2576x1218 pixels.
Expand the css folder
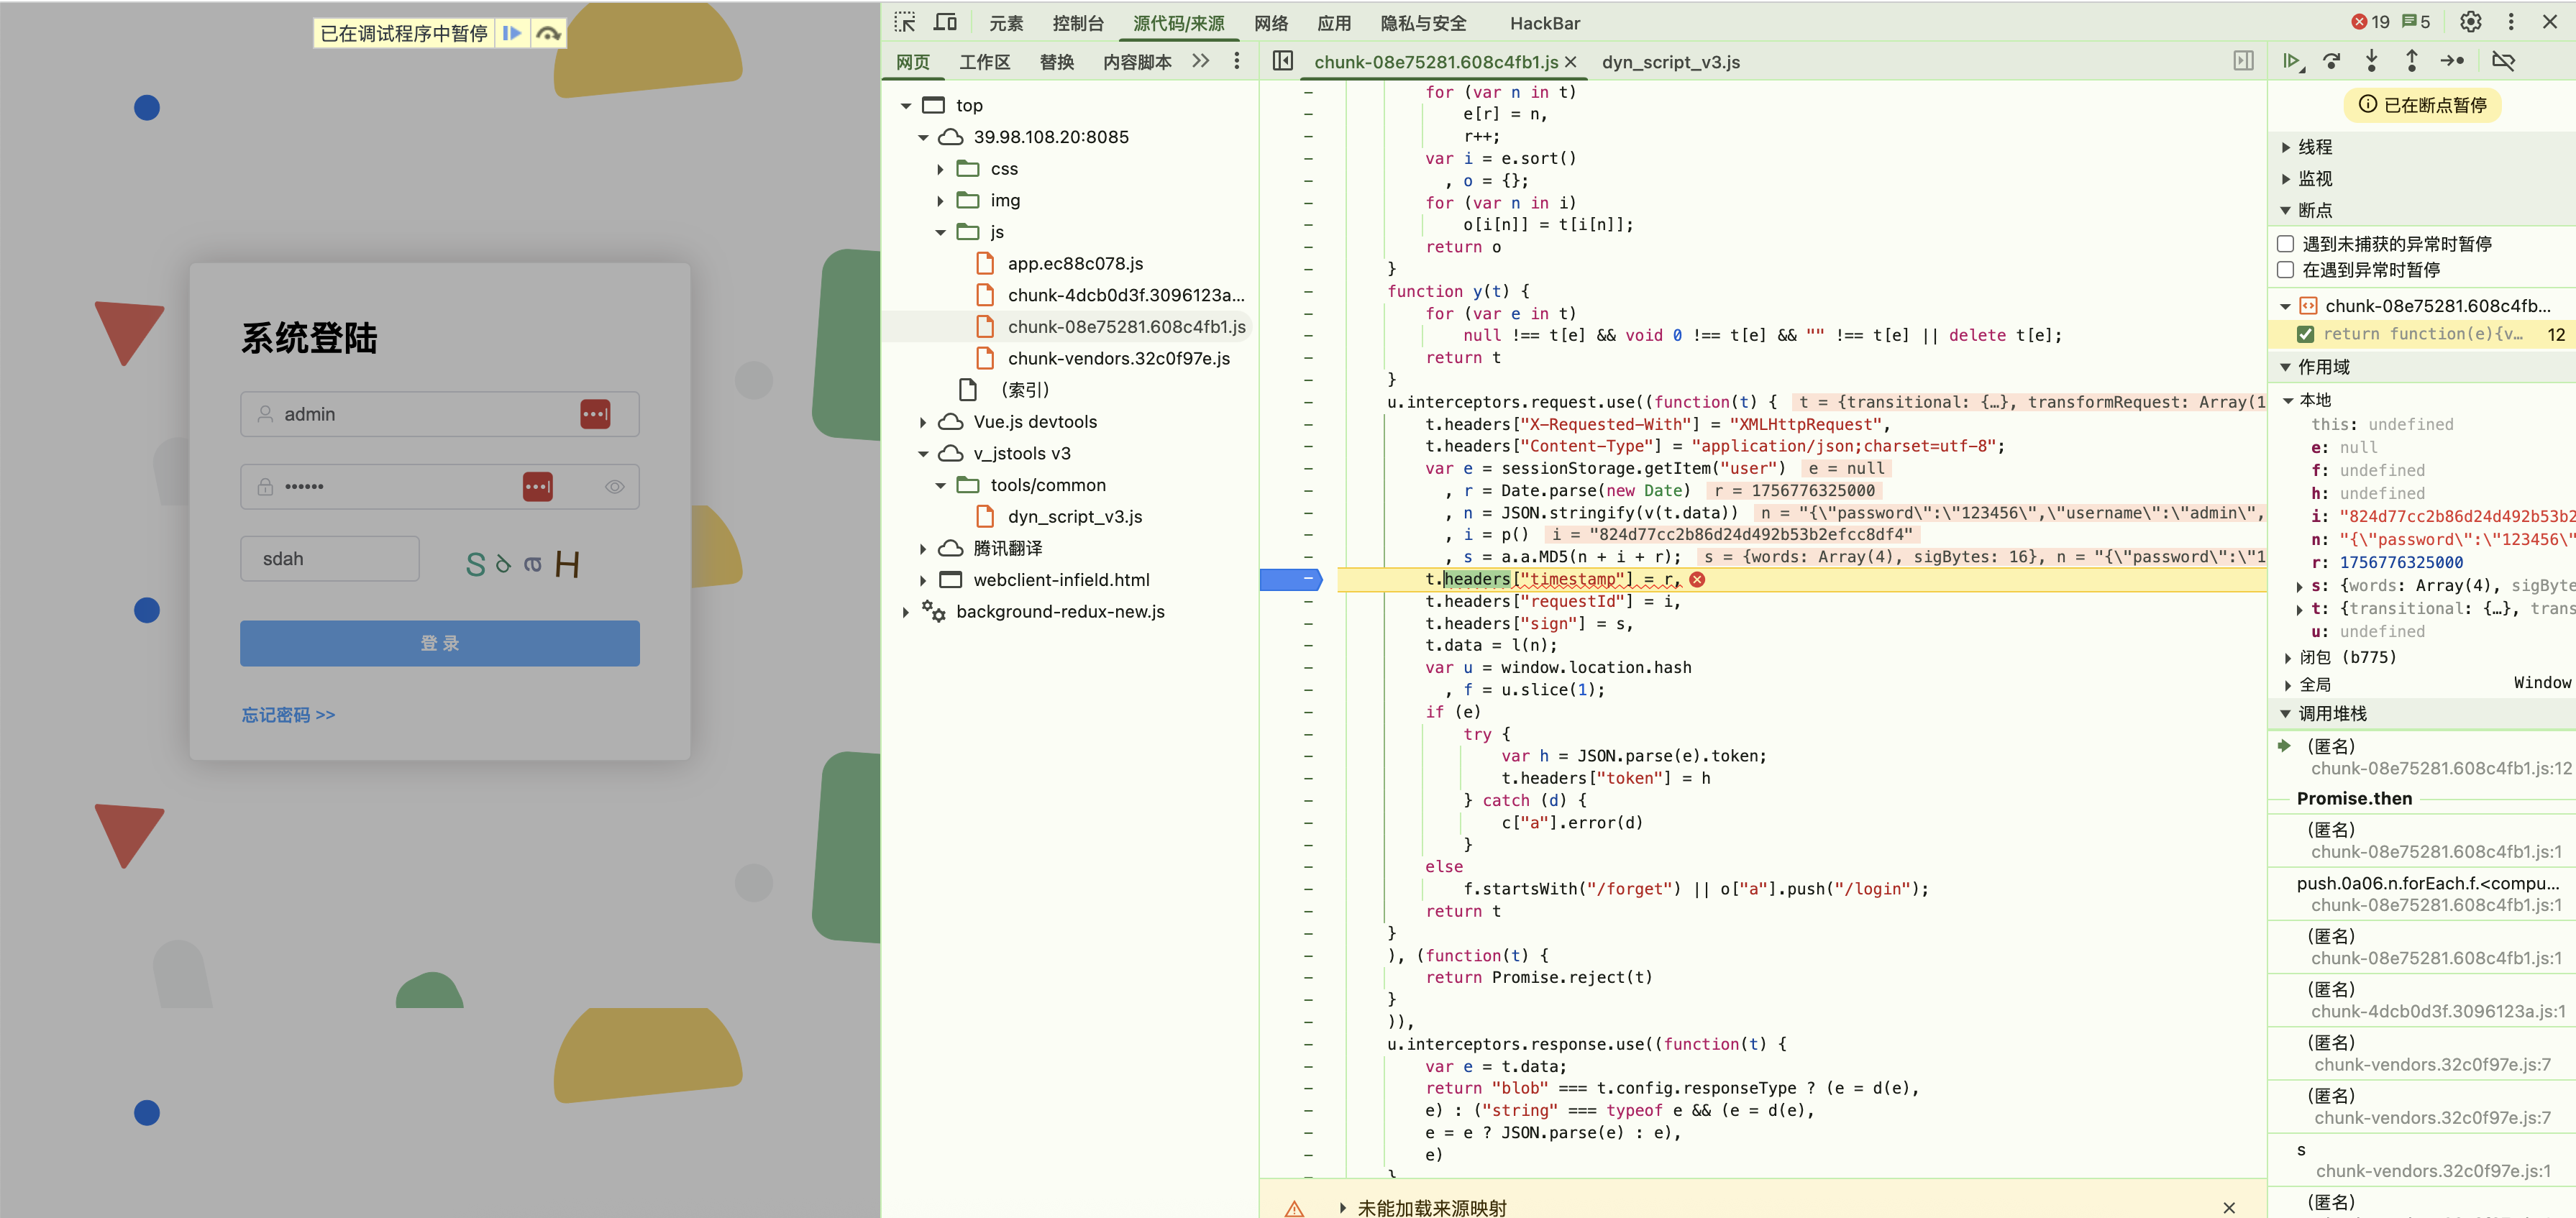point(940,169)
